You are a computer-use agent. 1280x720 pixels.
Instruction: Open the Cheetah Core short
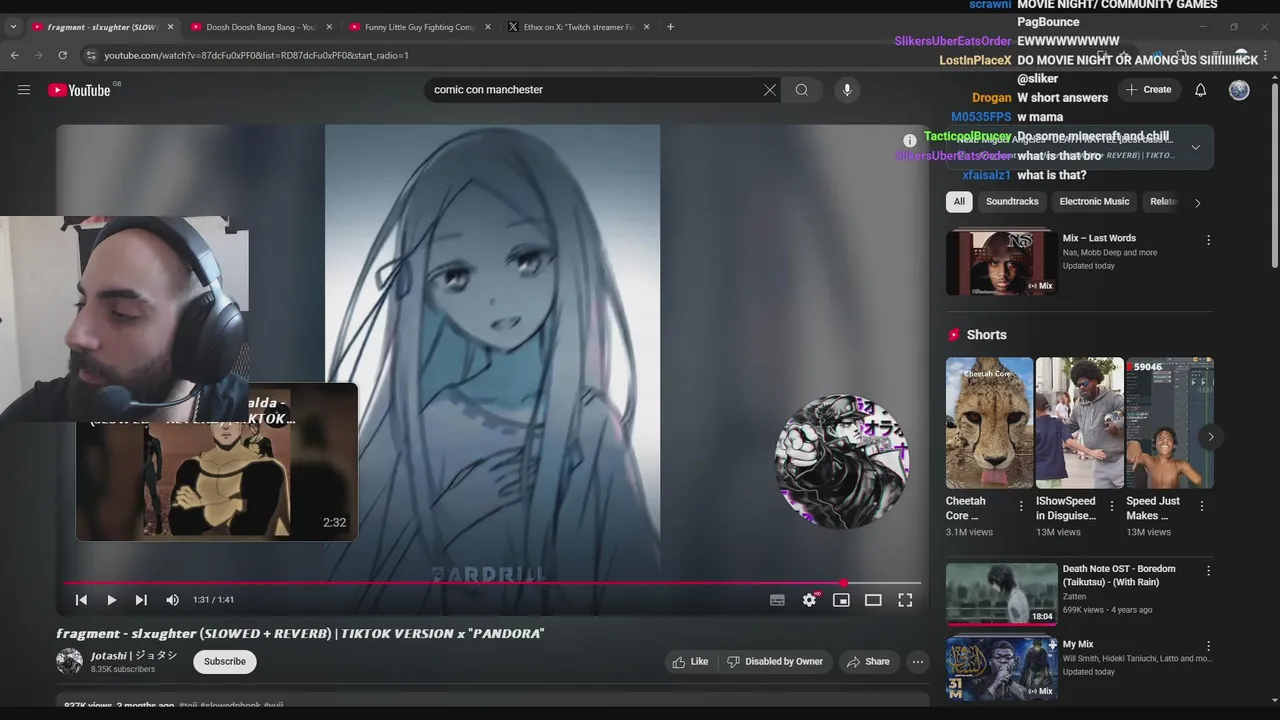tap(989, 423)
